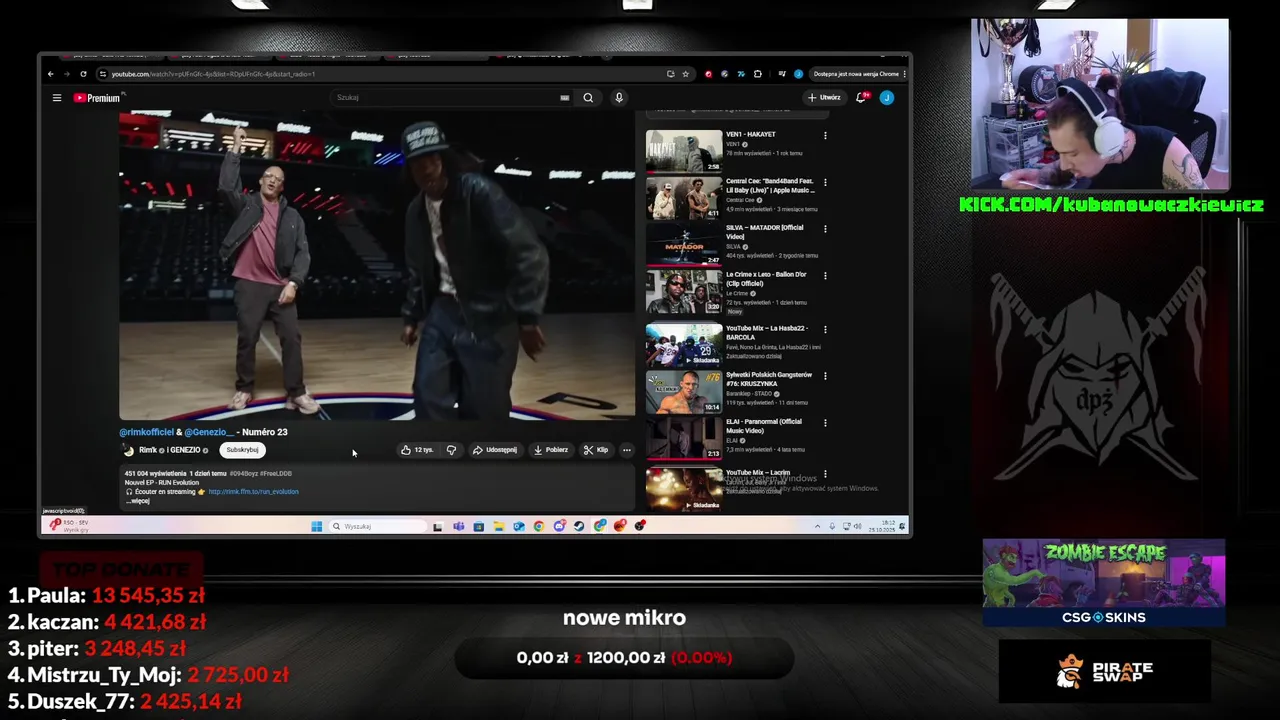Click the search magnifier button on YouTube

tap(588, 98)
